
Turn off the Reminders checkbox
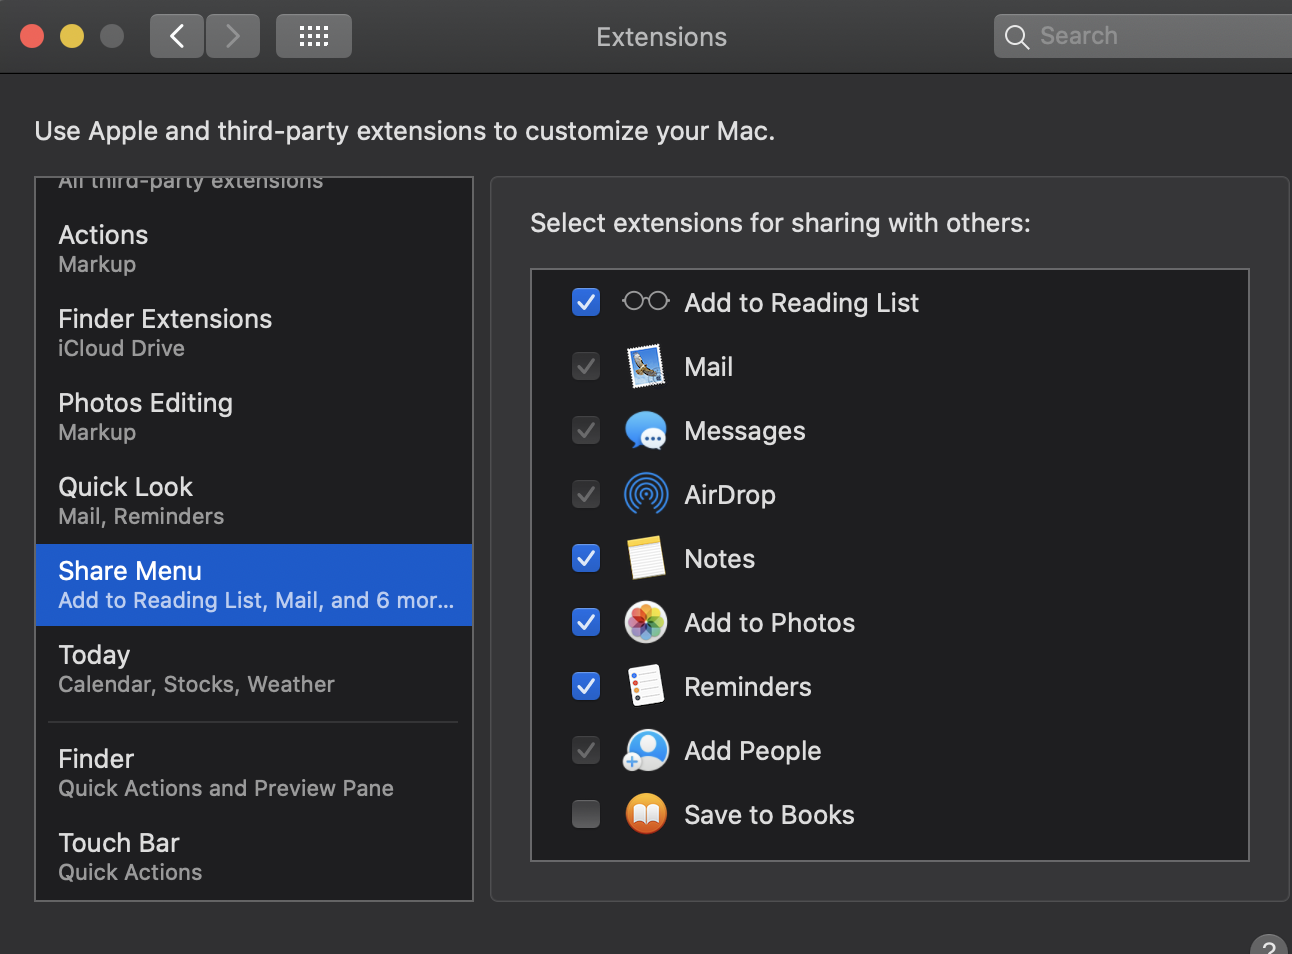586,686
